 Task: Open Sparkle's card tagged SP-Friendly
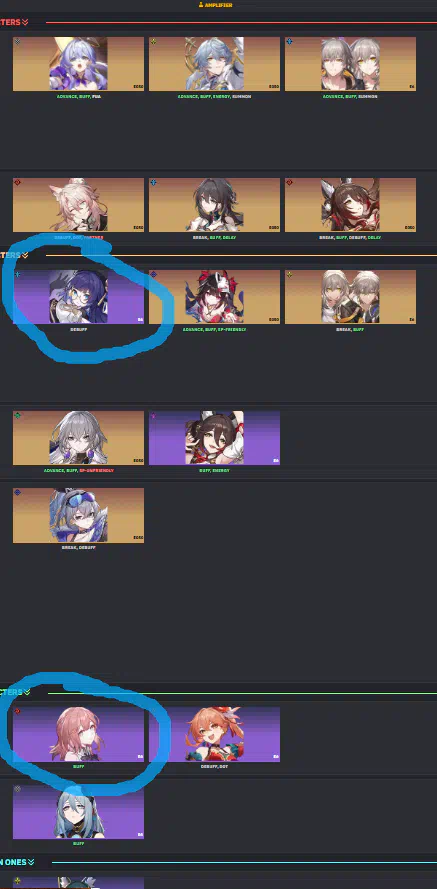(x=214, y=297)
